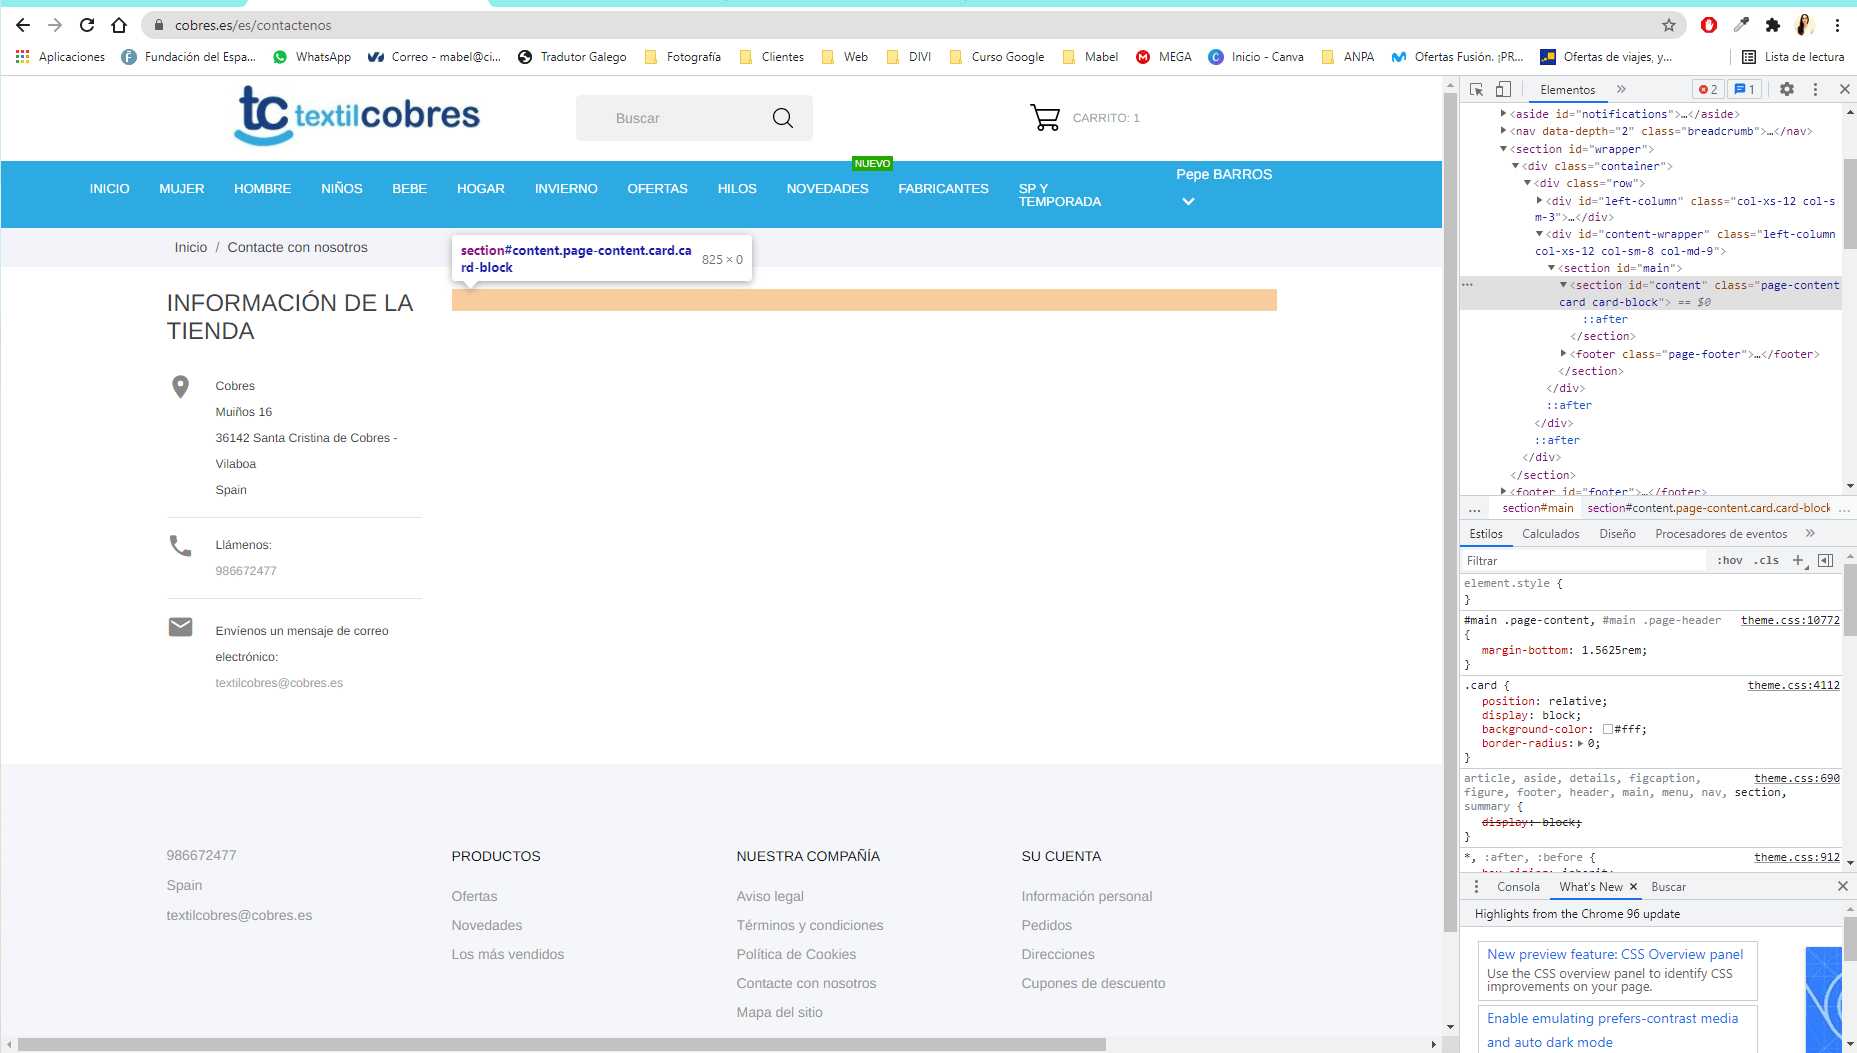Screen dimensions: 1857x1053
Task: Switch to Diseño tab
Action: click(x=1617, y=534)
